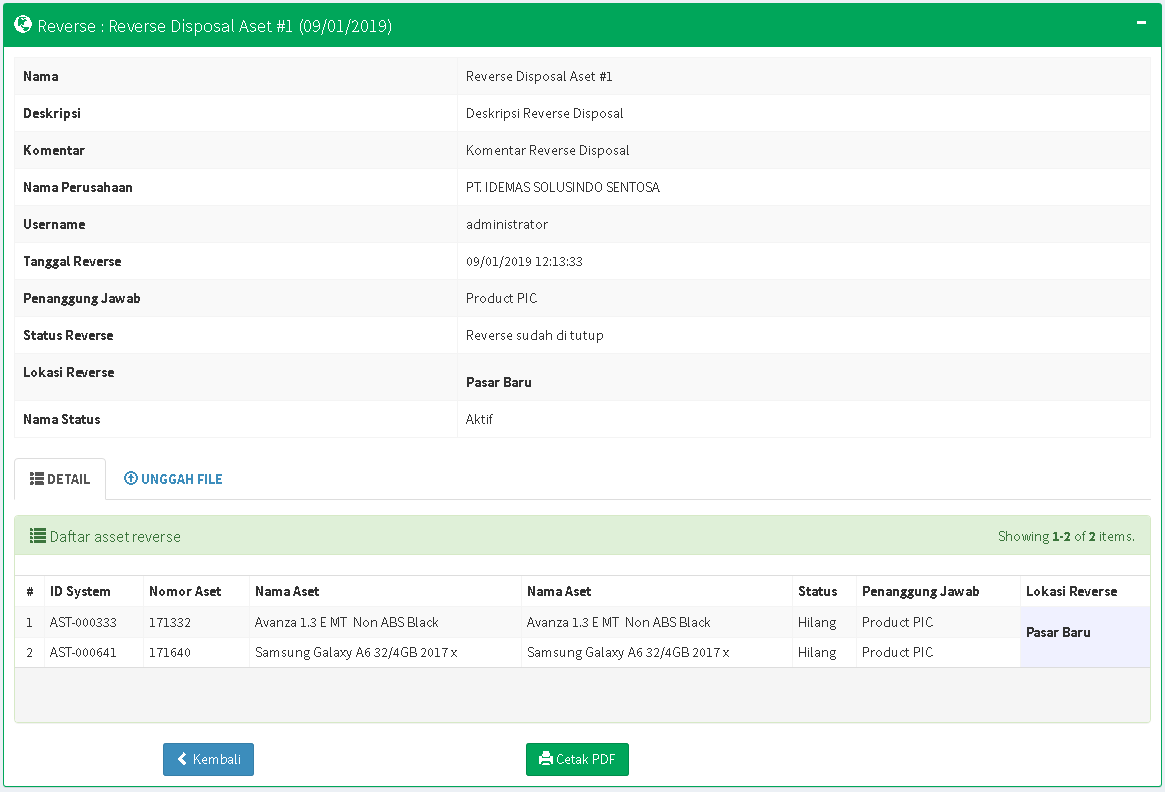Select asset row AST-000333
Screen dimensions: 1165x792
click(83, 622)
